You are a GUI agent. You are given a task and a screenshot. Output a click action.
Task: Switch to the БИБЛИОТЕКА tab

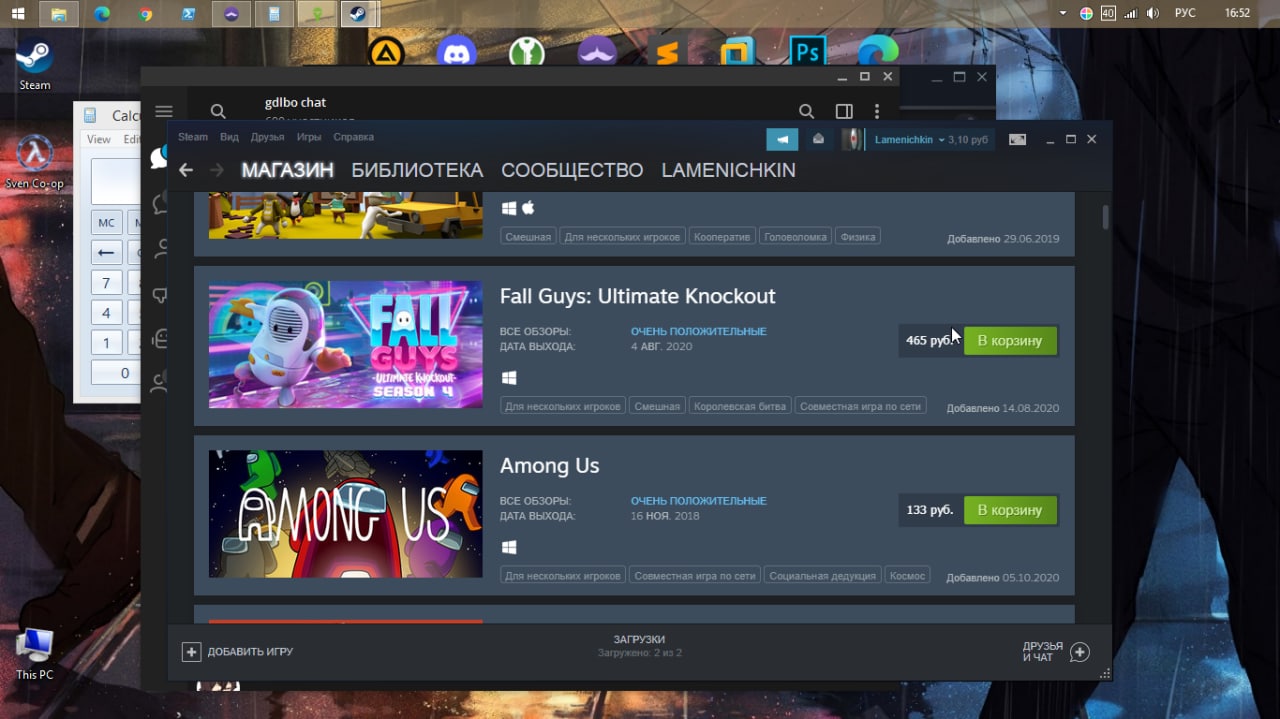417,170
